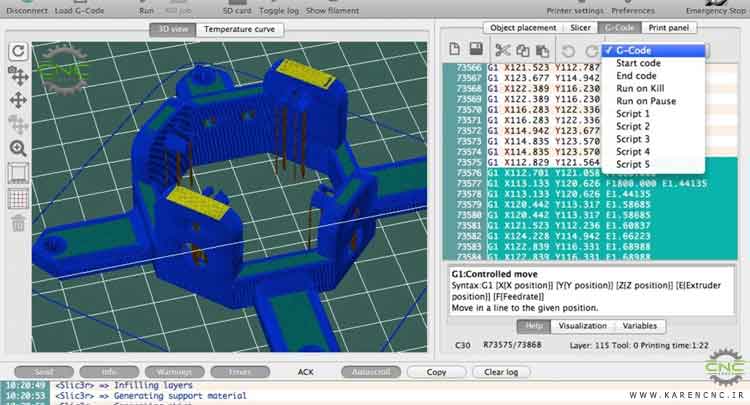Select Script 3 from the list
This screenshot has width=750, height=405.
click(x=653, y=139)
